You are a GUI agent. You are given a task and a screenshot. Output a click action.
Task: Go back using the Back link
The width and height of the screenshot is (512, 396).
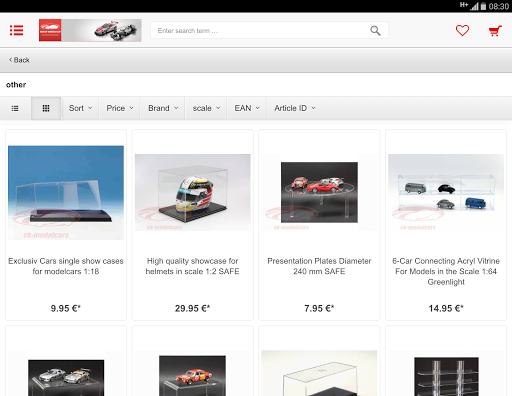[19, 60]
